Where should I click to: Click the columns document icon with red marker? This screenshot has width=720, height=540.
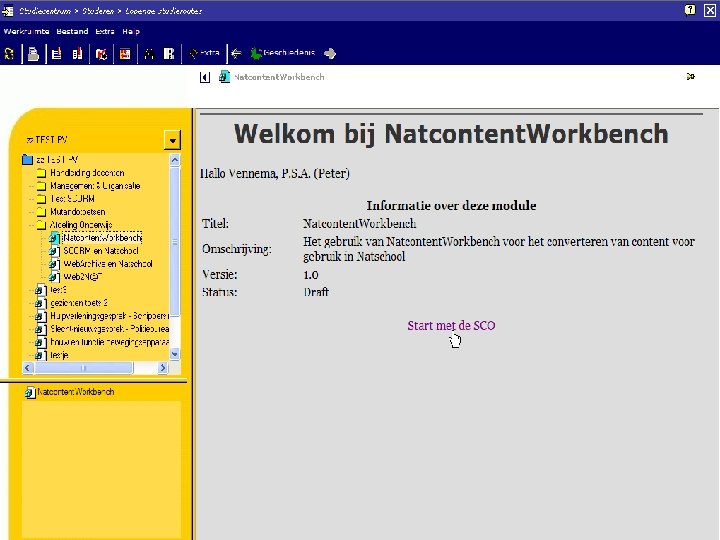pyautogui.click(x=77, y=54)
